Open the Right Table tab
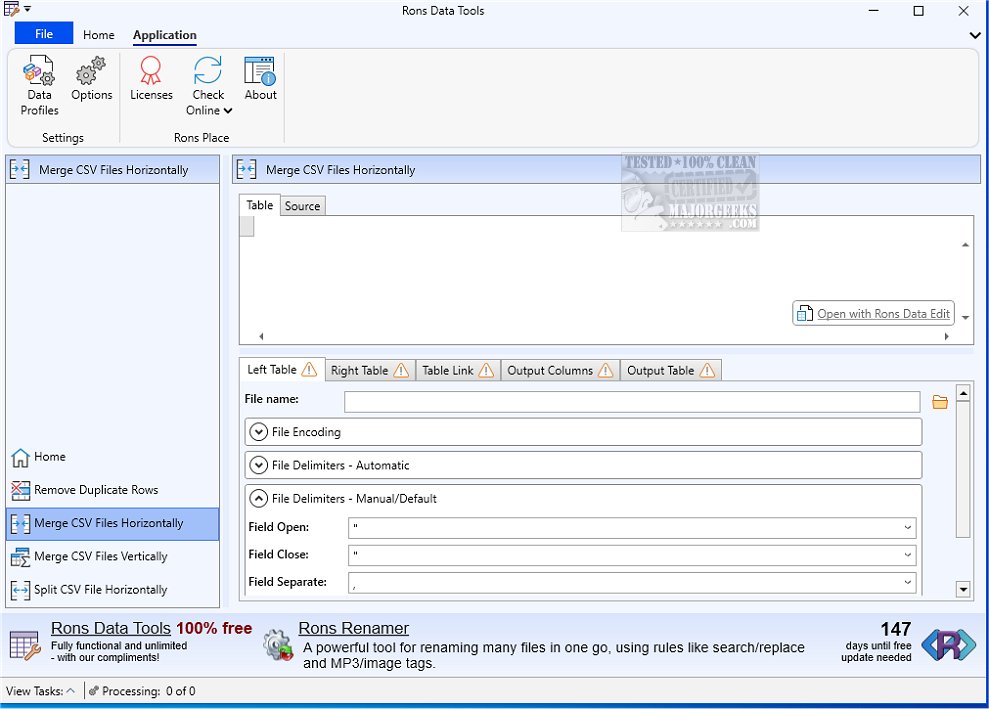 [x=370, y=370]
